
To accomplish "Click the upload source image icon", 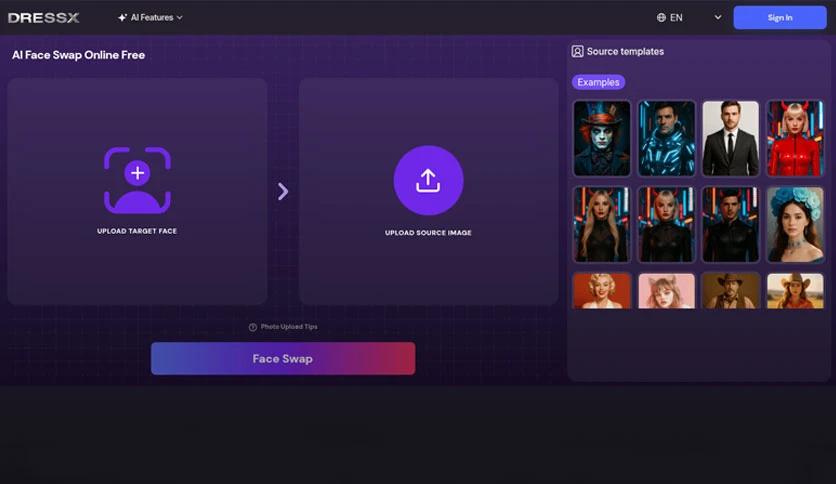I will click(428, 180).
